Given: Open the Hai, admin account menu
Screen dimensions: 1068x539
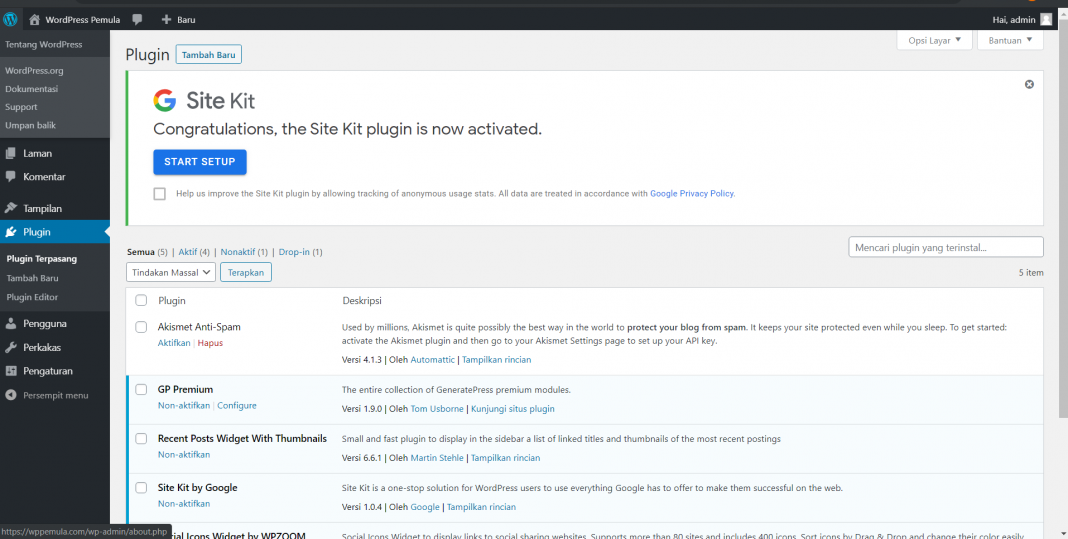Looking at the screenshot, I should coord(1022,20).
